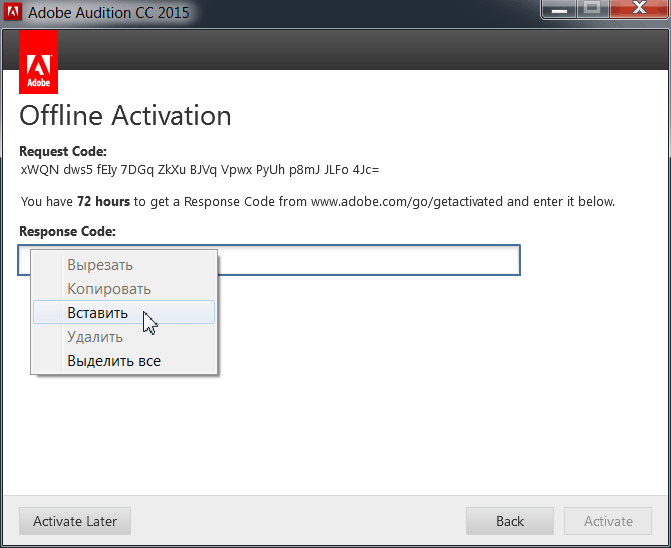Click the Offline Activation heading

pyautogui.click(x=125, y=116)
